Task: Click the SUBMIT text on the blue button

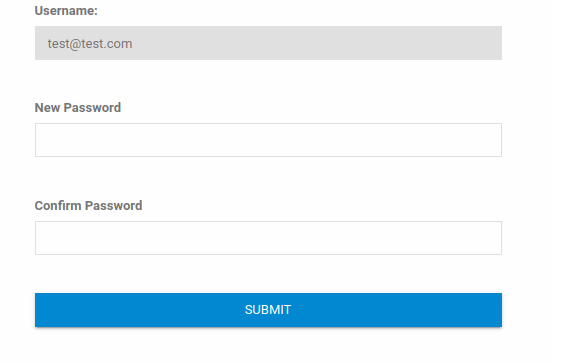Action: (268, 310)
